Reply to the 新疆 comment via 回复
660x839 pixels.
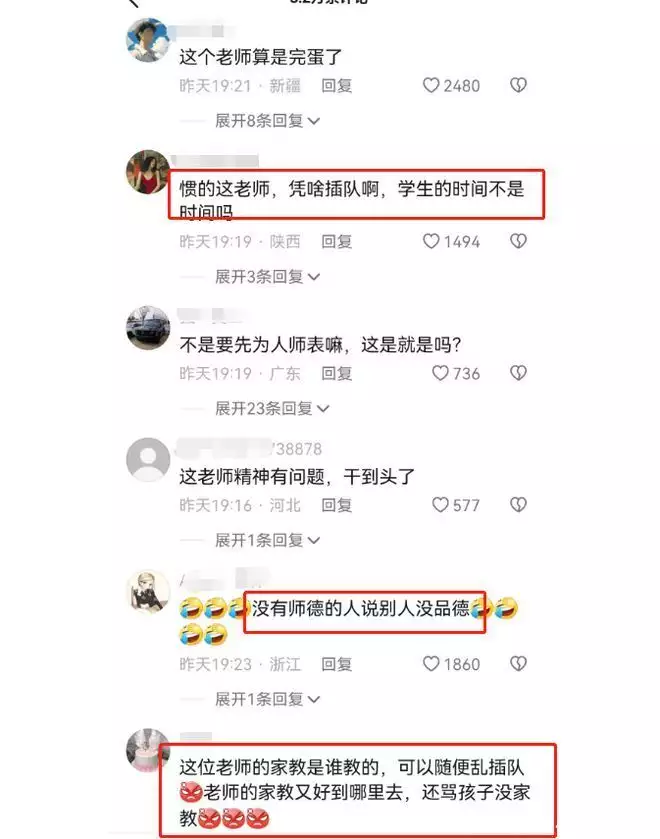[x=337, y=86]
